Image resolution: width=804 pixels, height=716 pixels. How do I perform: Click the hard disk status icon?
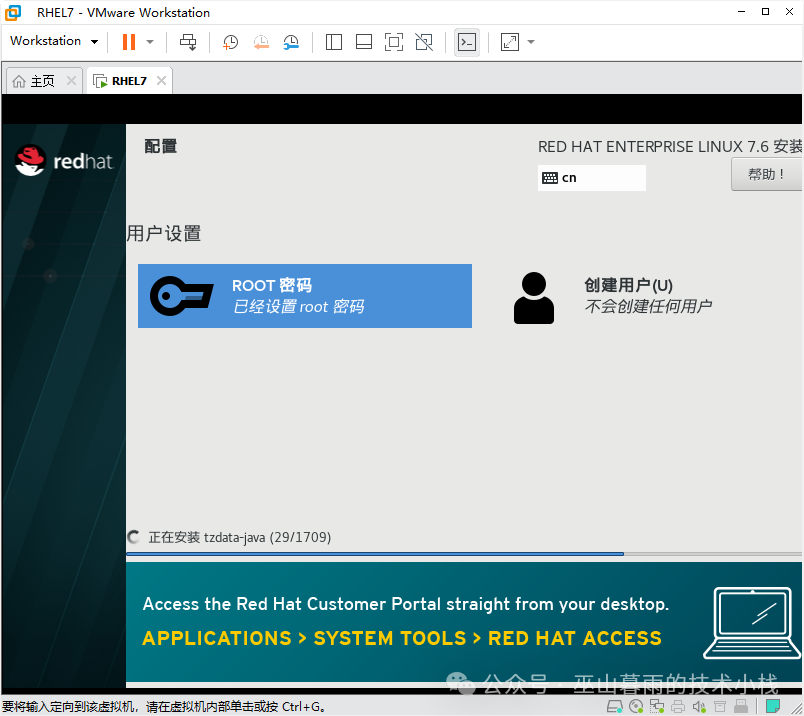click(614, 705)
